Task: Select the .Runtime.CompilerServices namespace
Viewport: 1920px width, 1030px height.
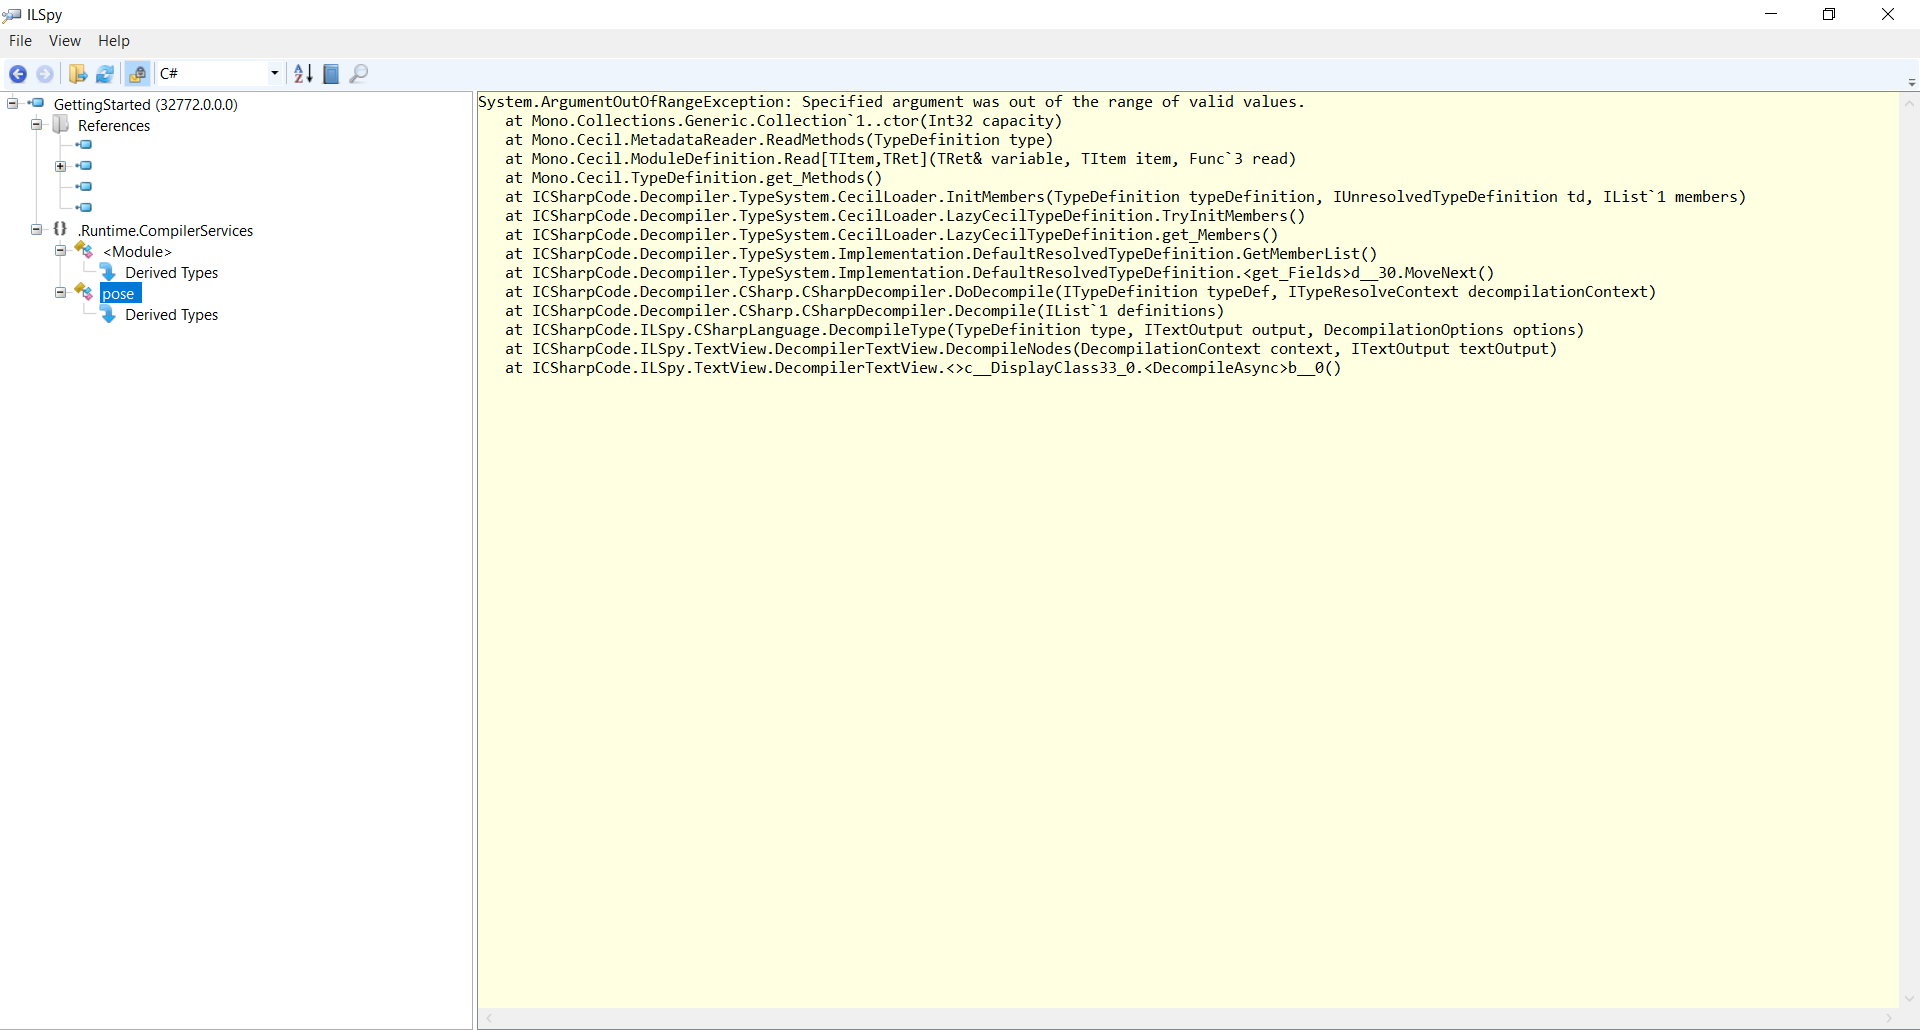Action: (166, 231)
